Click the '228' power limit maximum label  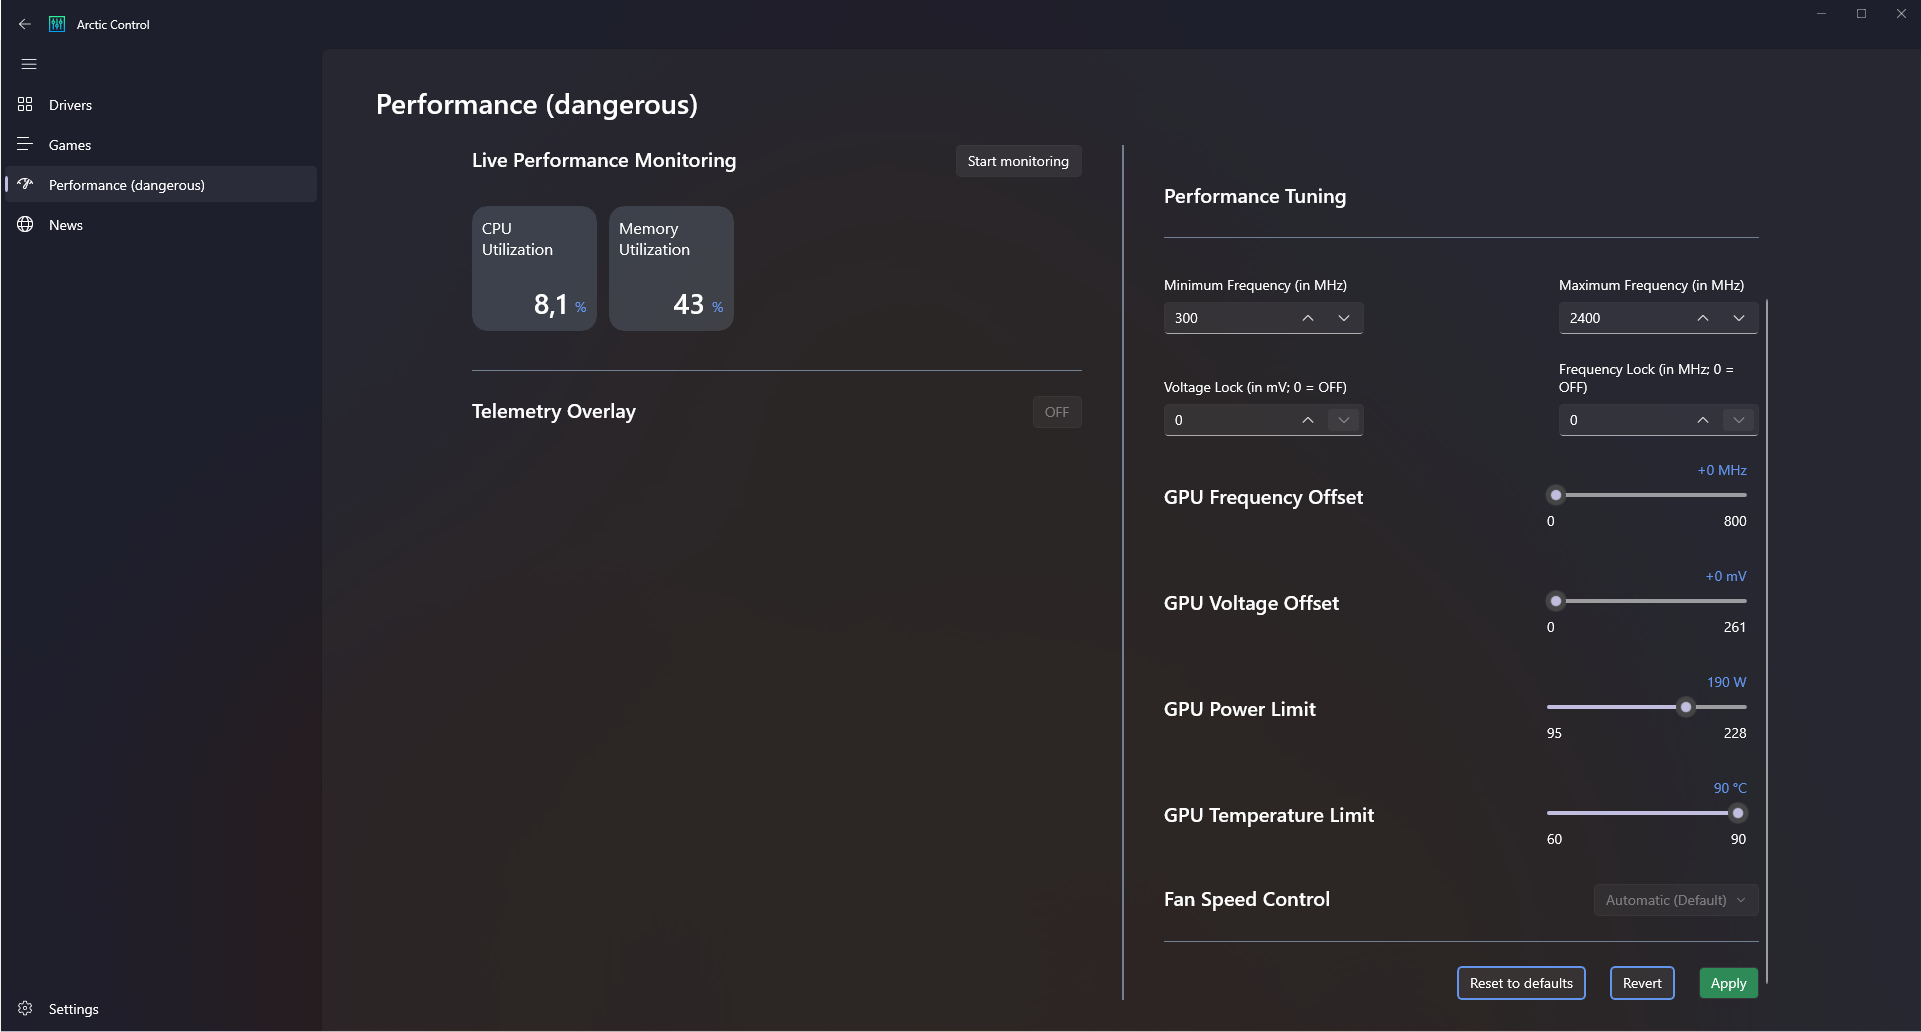(1735, 733)
